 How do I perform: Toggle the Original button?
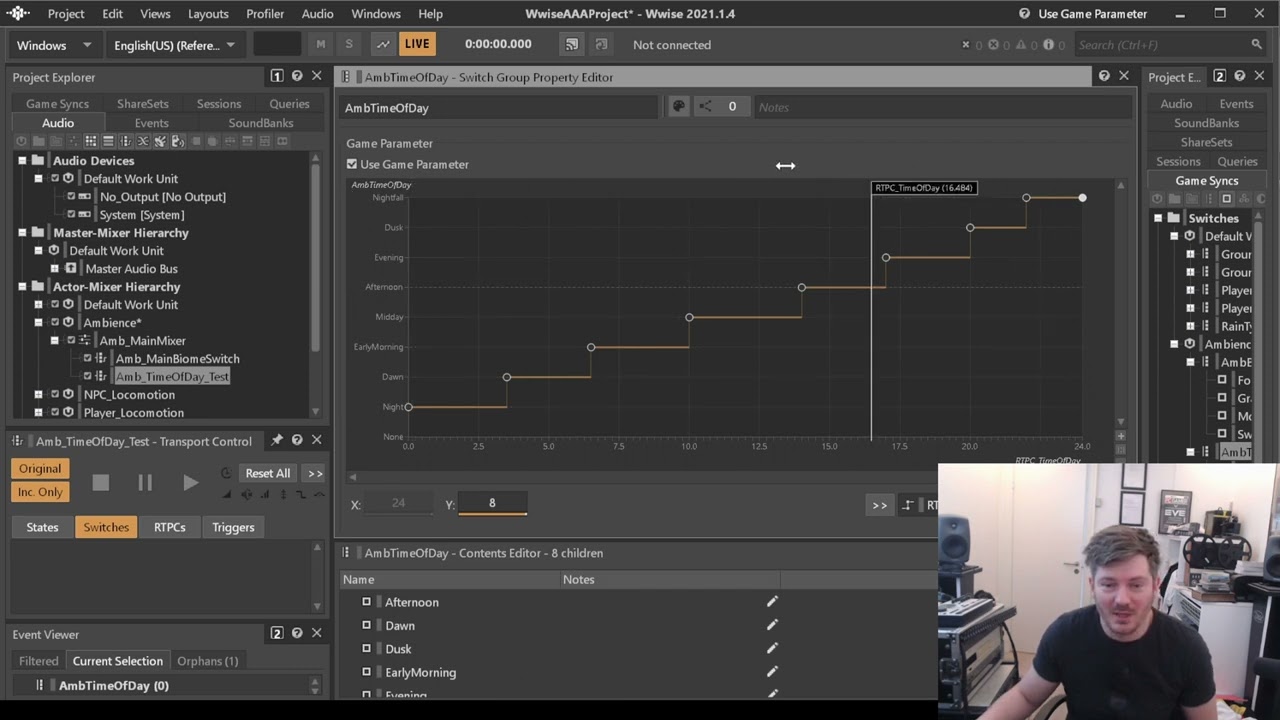click(x=40, y=468)
